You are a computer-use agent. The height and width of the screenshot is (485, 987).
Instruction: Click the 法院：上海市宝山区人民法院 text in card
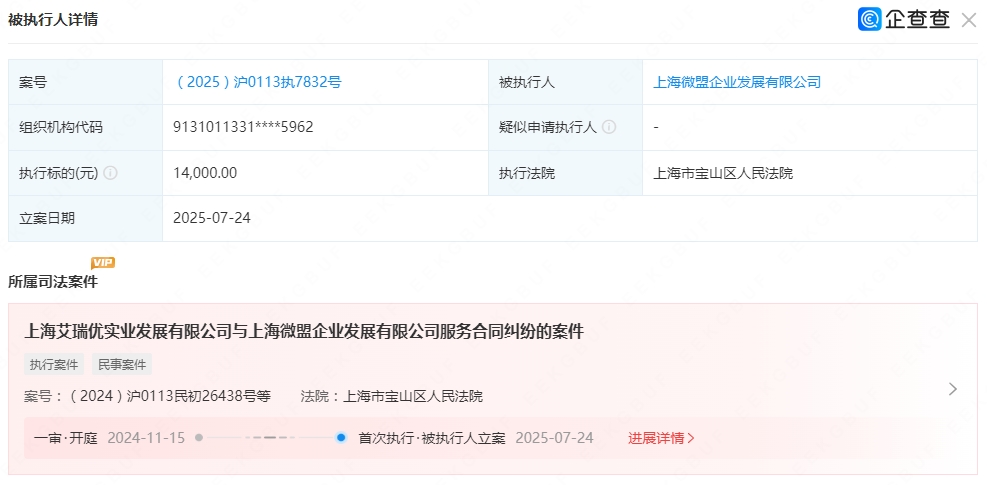(392, 396)
